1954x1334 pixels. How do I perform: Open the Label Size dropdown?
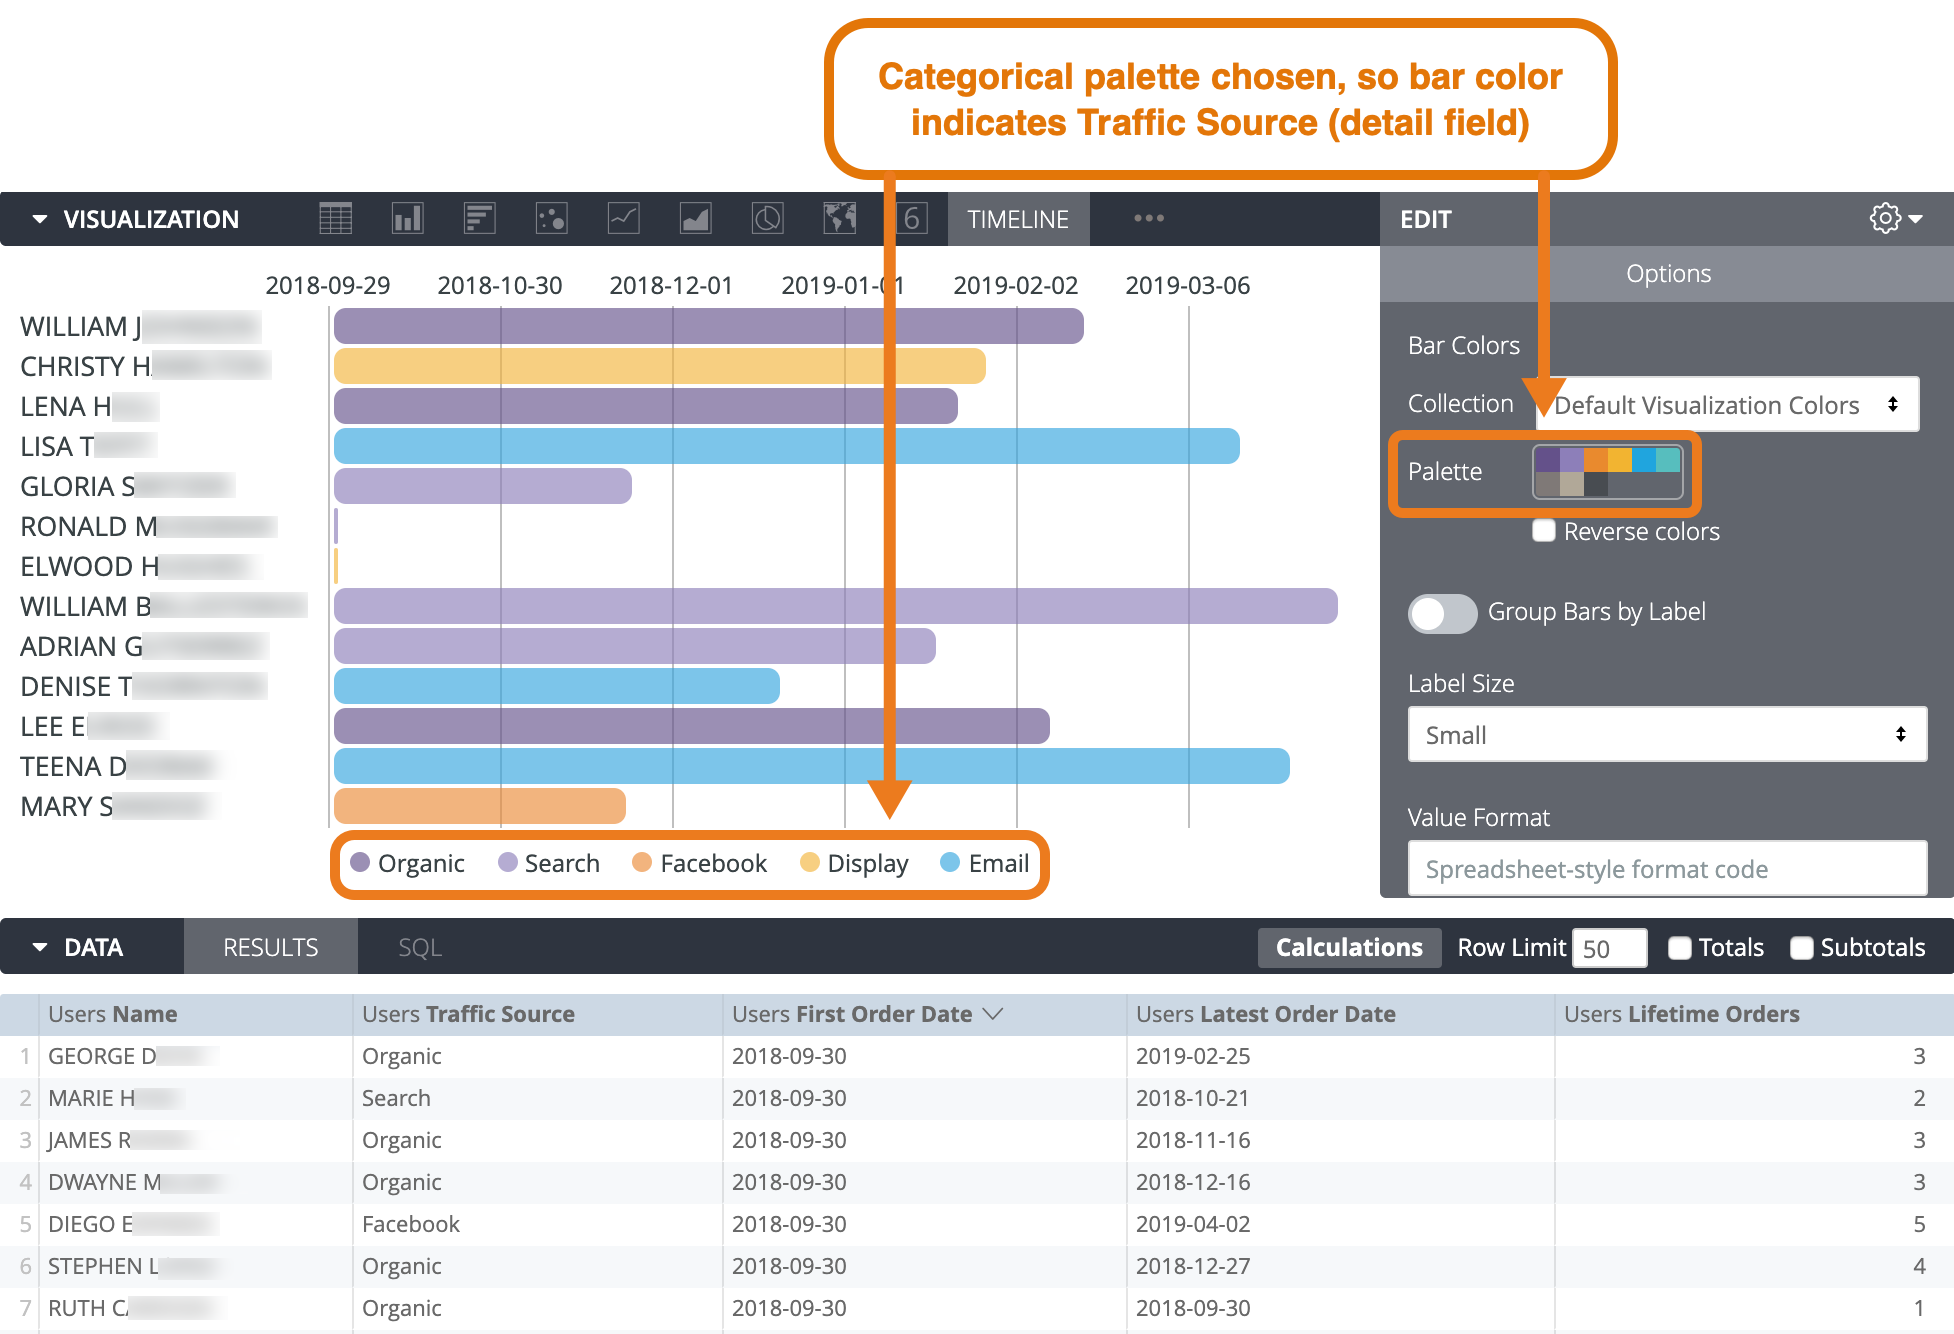pyautogui.click(x=1666, y=735)
